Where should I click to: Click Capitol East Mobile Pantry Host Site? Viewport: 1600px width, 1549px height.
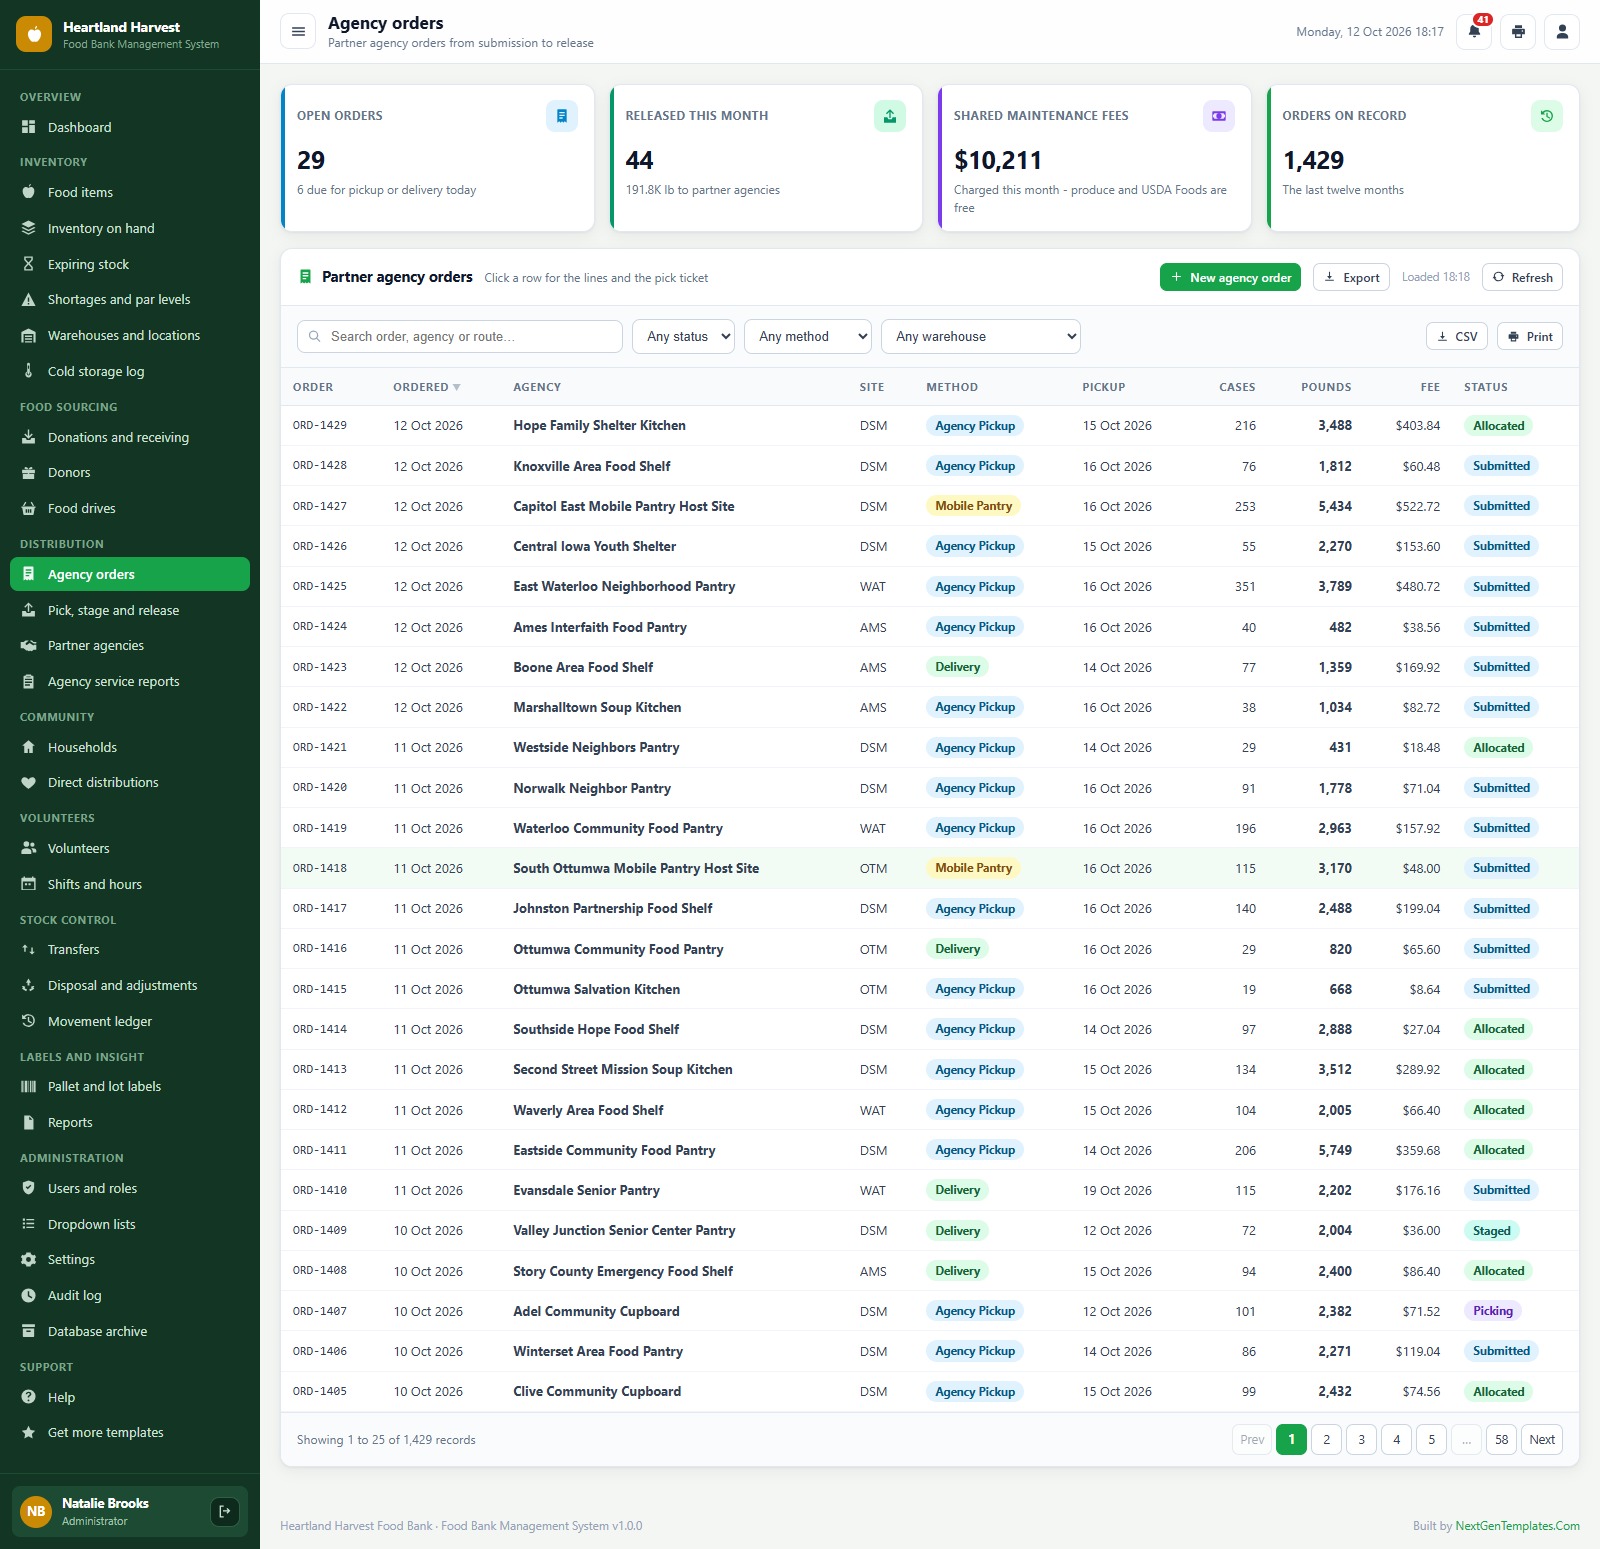[623, 506]
